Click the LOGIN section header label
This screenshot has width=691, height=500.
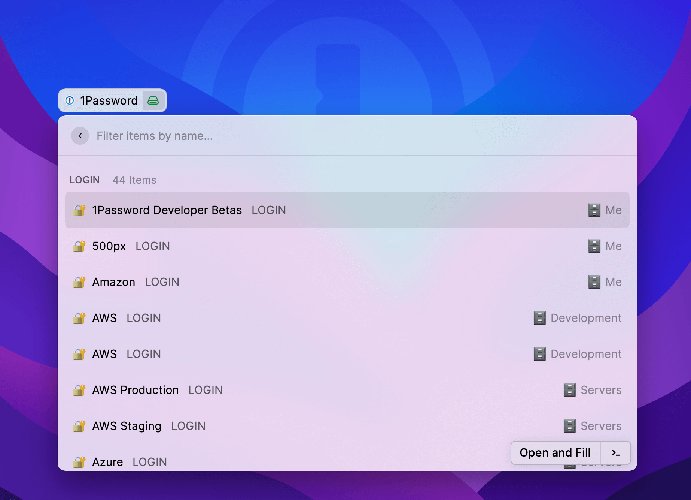84,180
